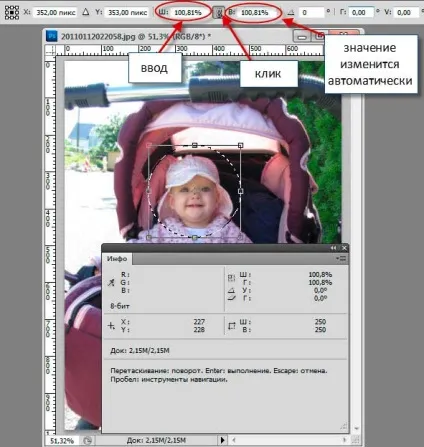Open the Инфо panel options menu
The image size is (424, 447).
[x=341, y=258]
